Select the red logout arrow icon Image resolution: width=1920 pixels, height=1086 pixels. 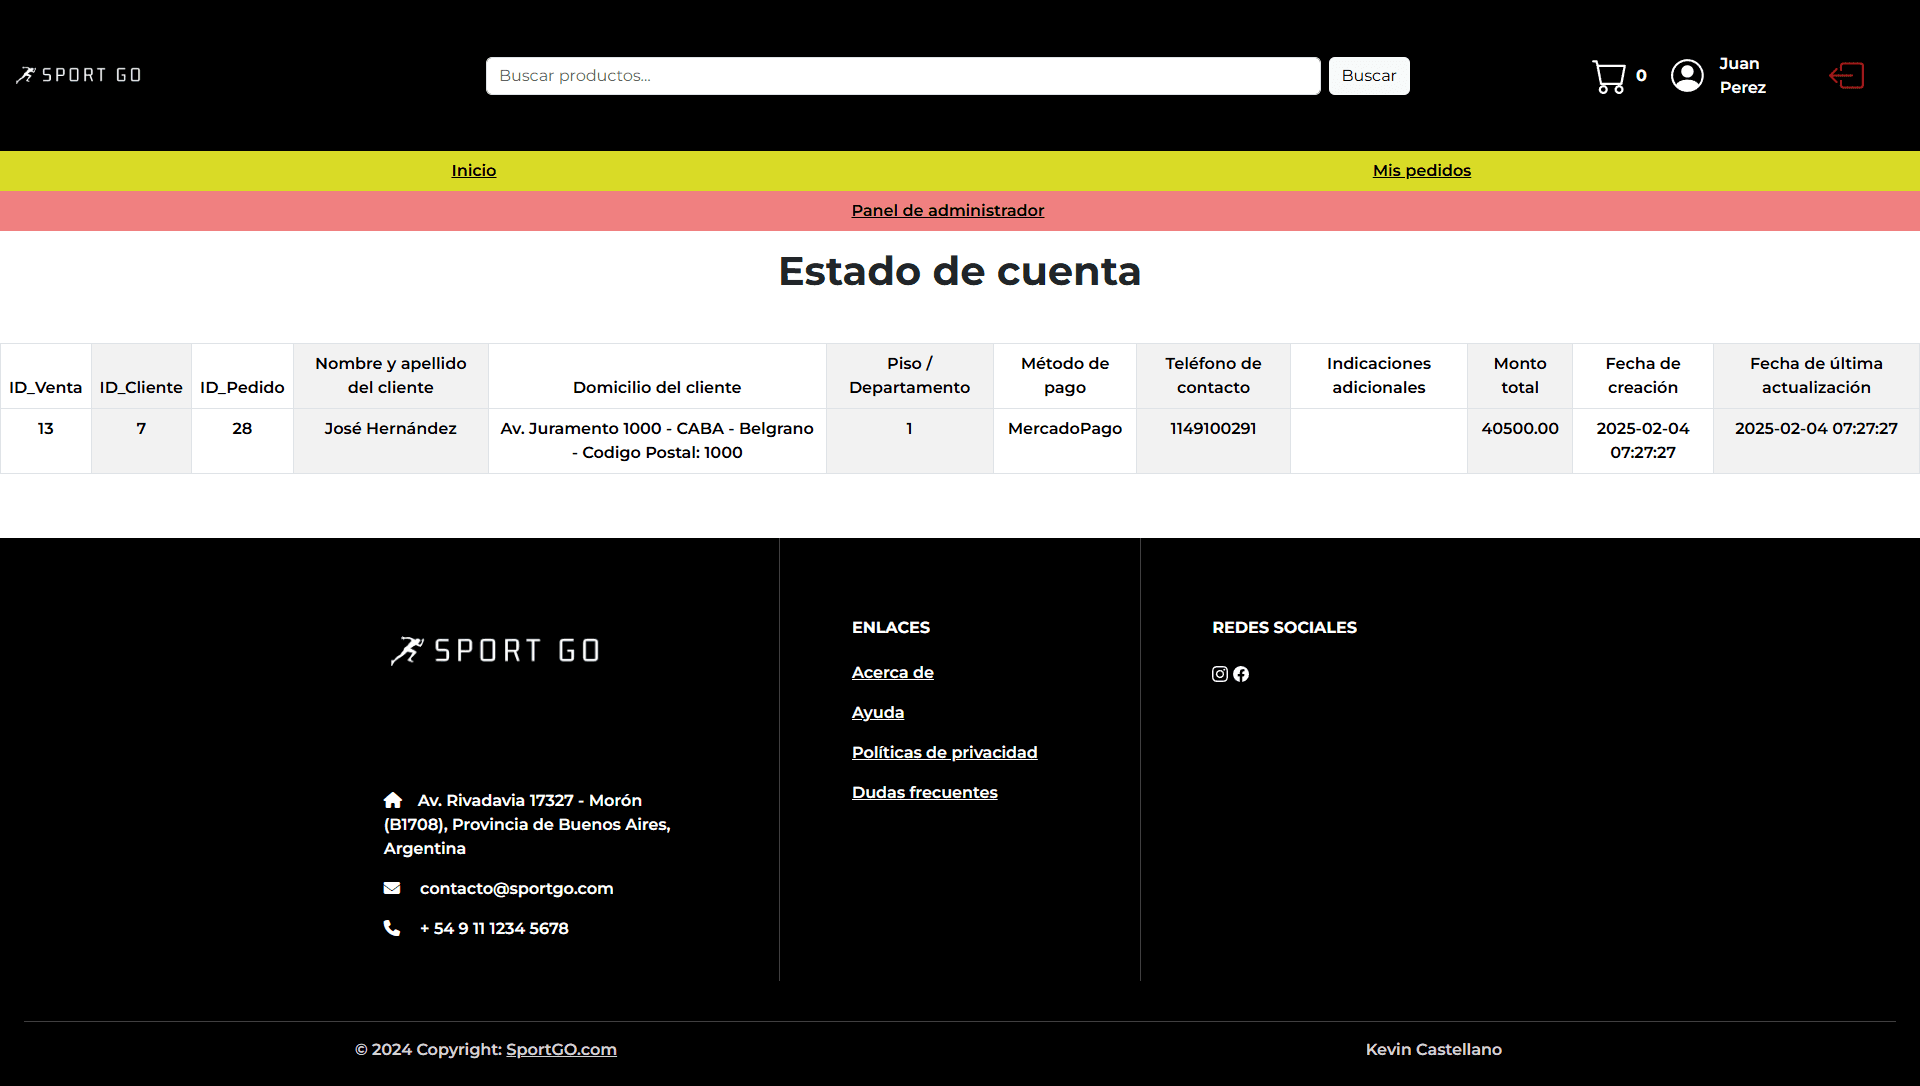pos(1847,75)
